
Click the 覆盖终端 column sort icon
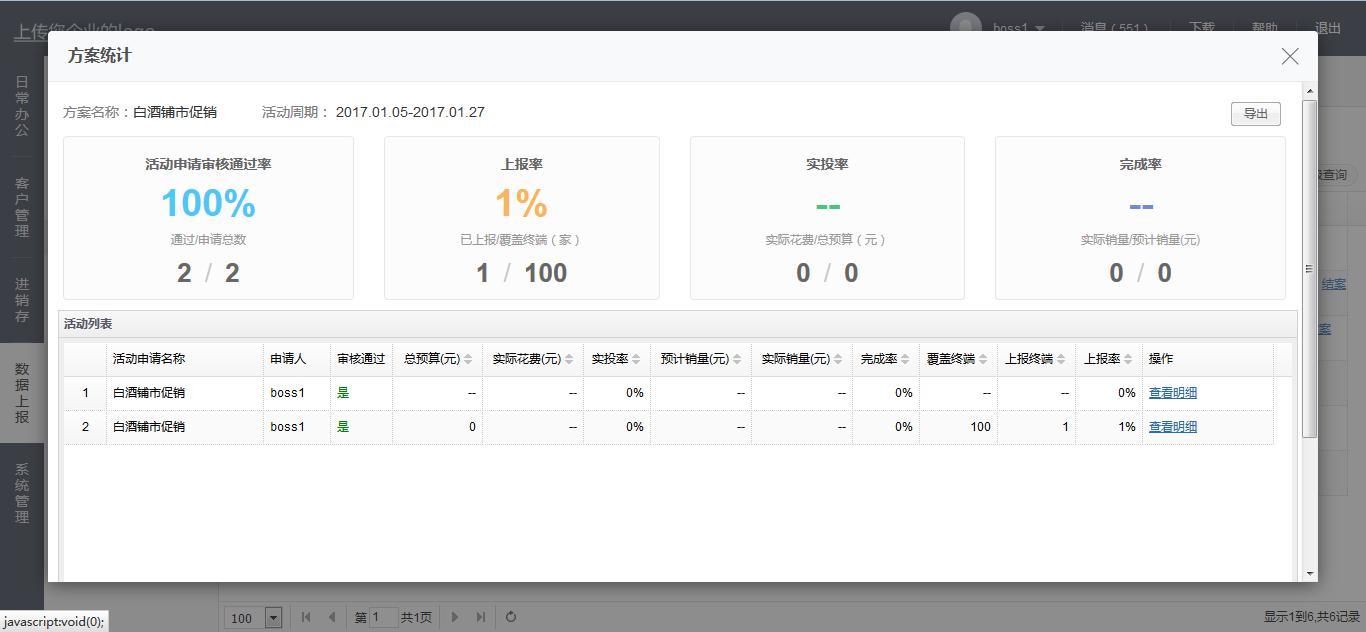983,360
